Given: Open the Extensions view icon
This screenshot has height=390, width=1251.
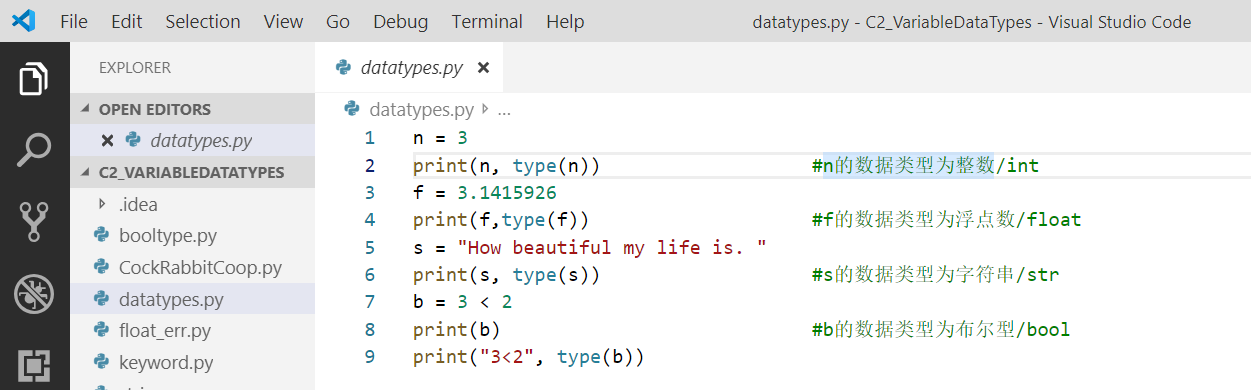Looking at the screenshot, I should click(34, 366).
